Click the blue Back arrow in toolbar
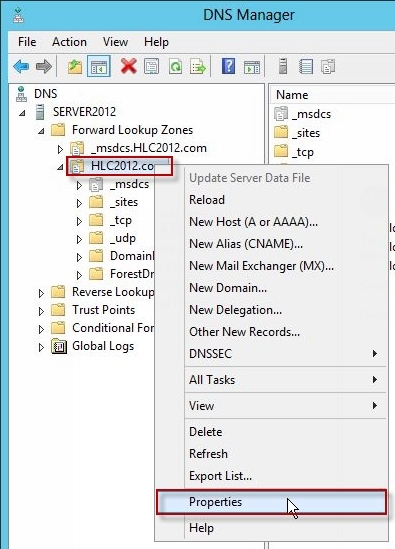Image resolution: width=395 pixels, height=549 pixels. (x=21, y=66)
